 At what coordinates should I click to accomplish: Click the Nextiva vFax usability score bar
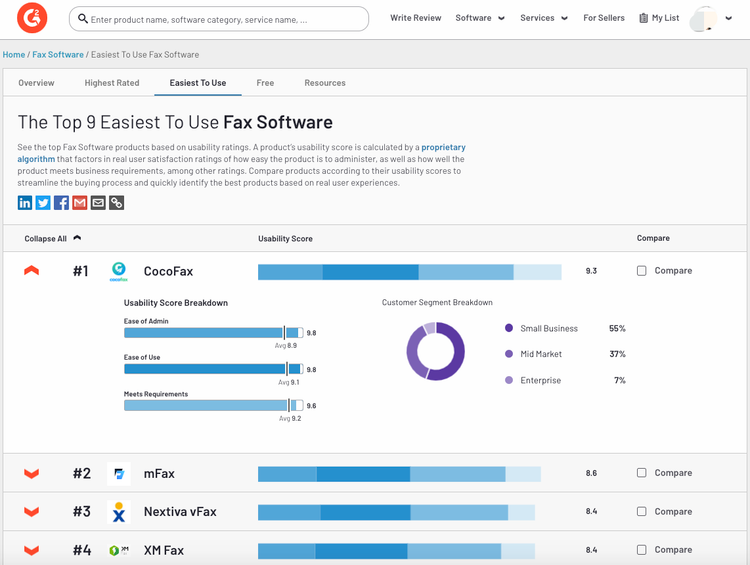click(x=396, y=512)
